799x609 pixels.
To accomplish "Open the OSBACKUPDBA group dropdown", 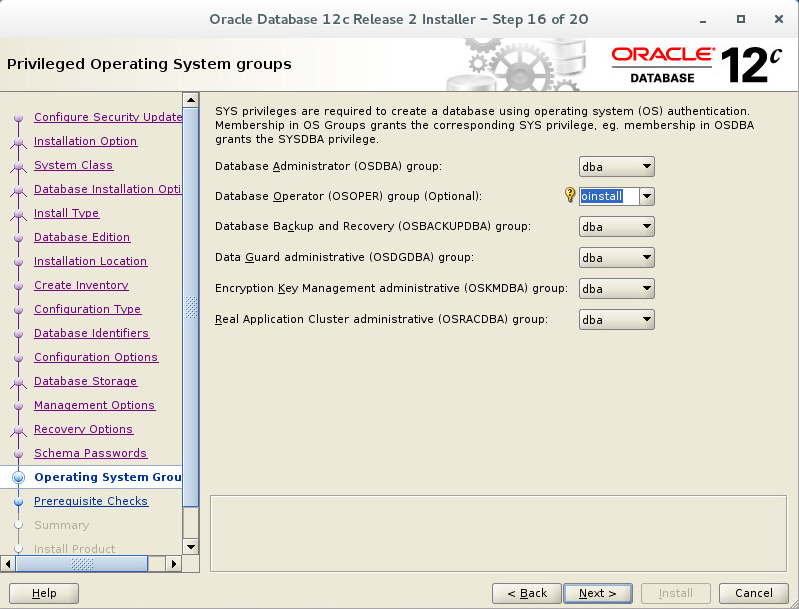I will point(617,227).
